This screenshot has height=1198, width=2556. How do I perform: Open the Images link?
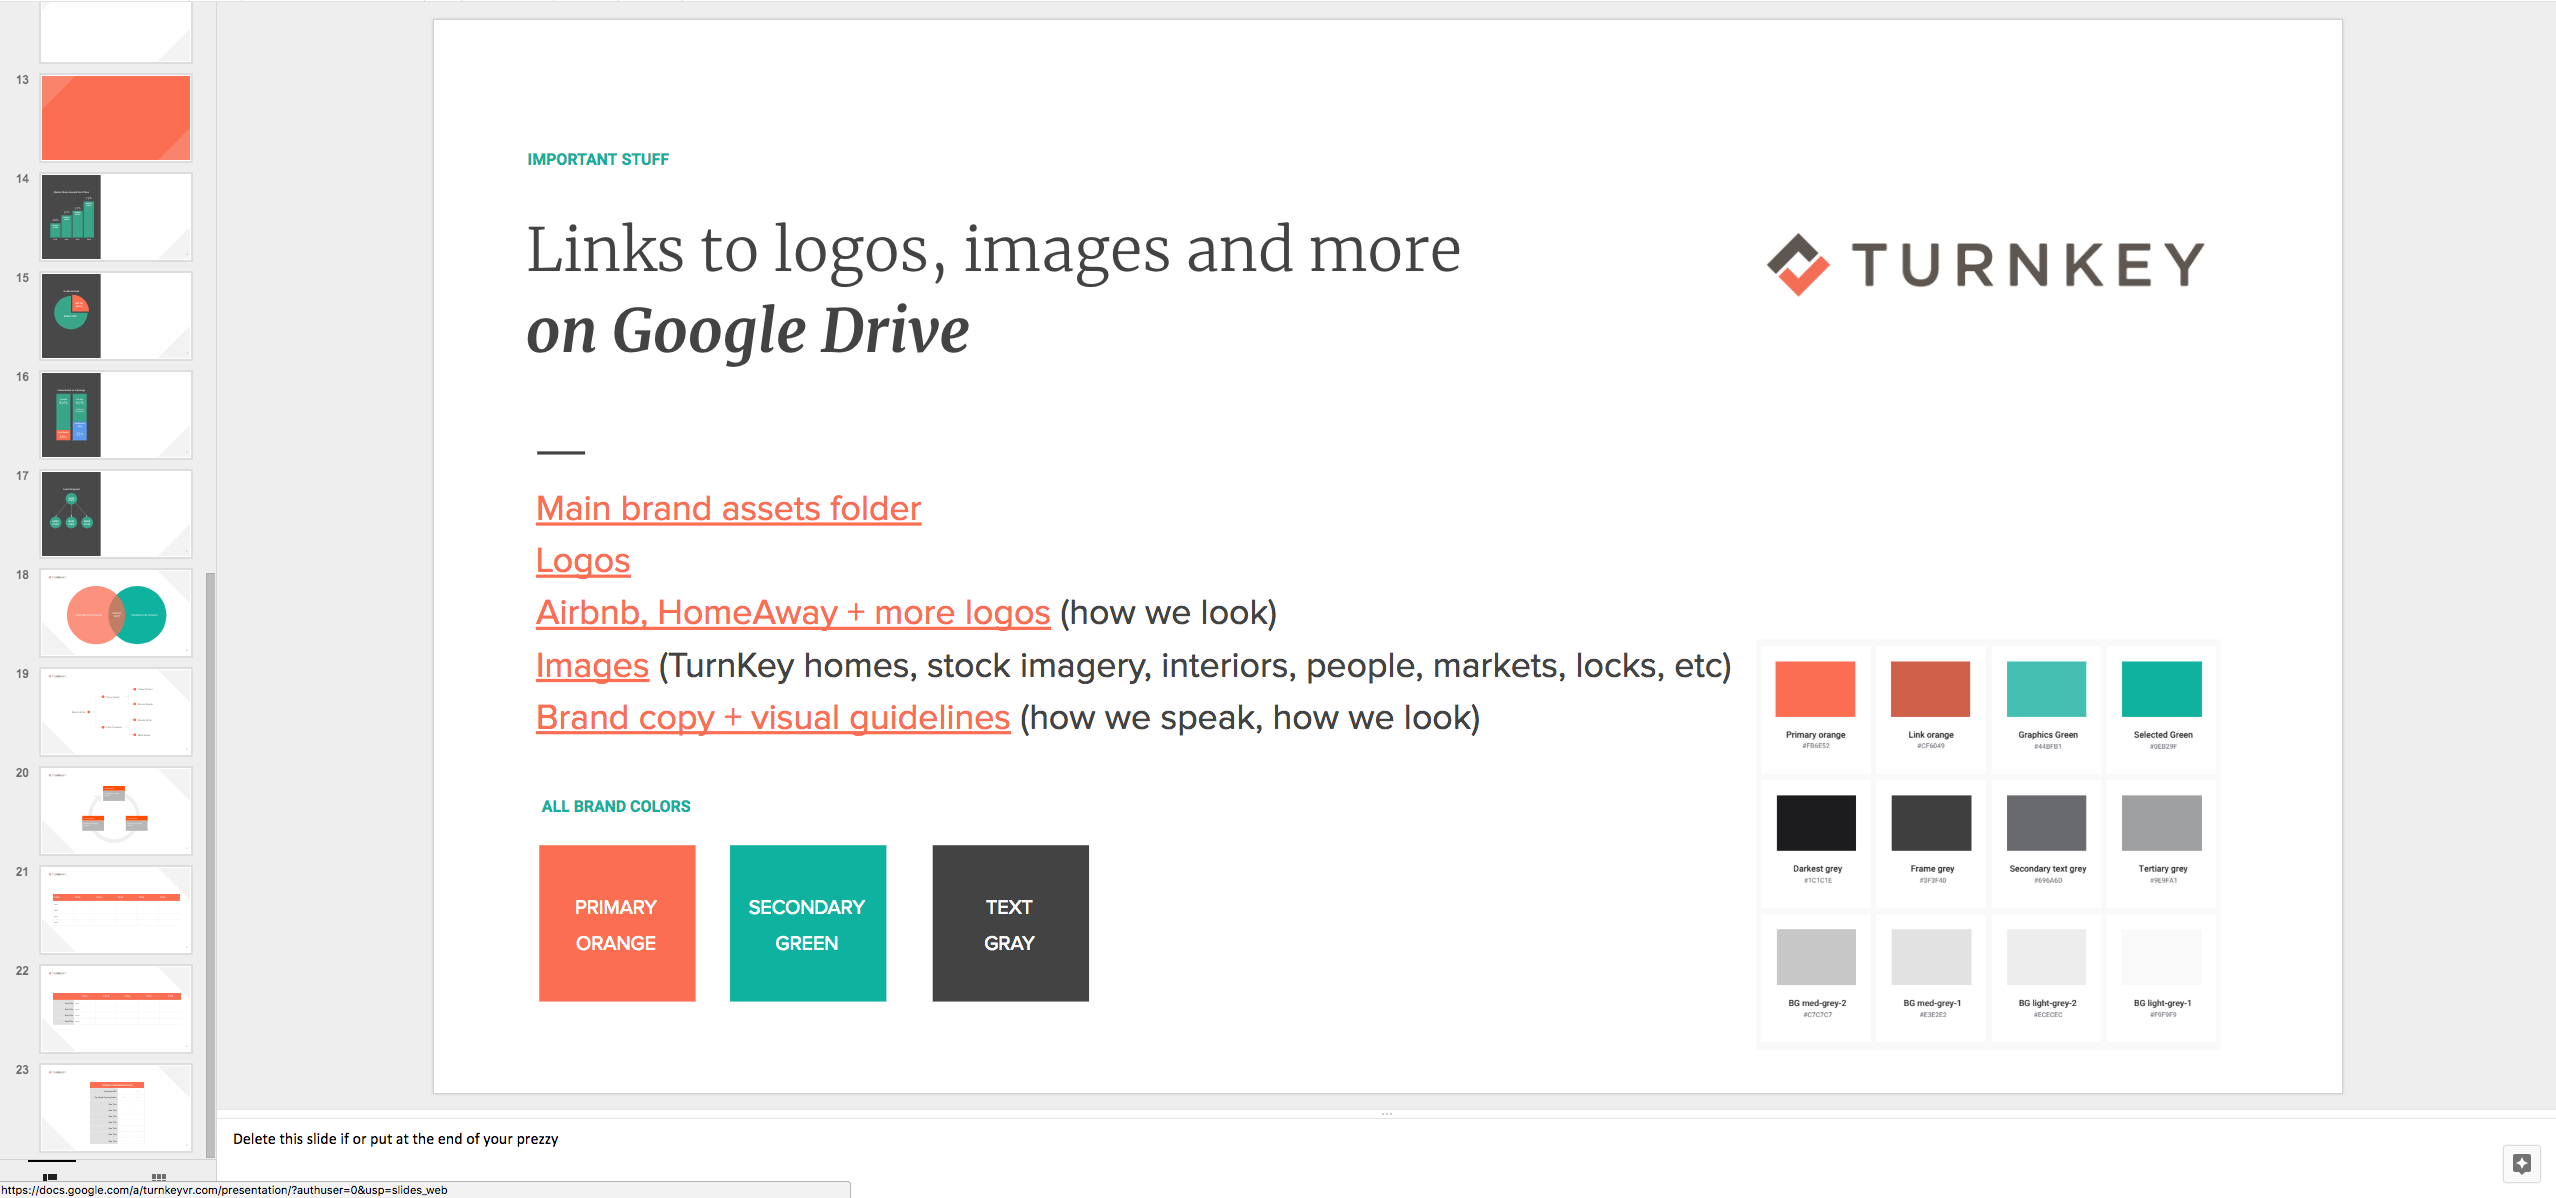tap(592, 666)
